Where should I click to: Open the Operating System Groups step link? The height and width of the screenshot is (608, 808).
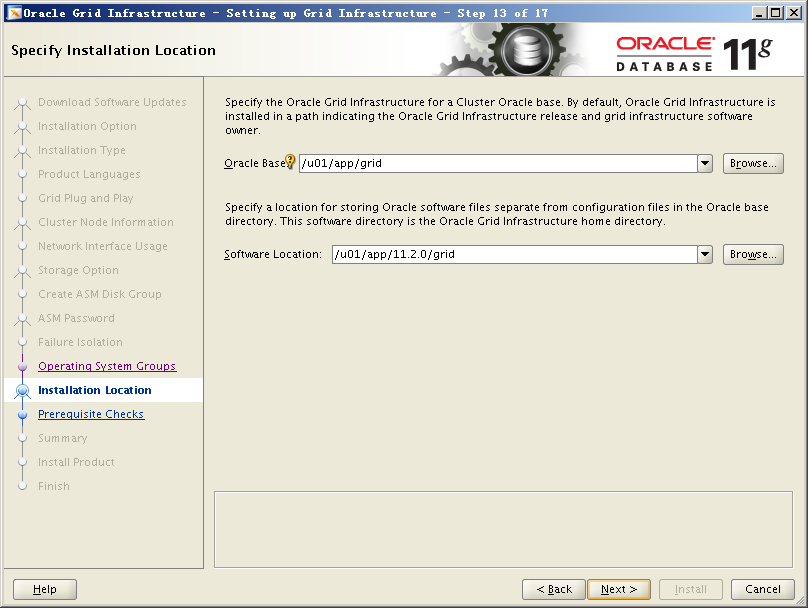pyautogui.click(x=107, y=366)
